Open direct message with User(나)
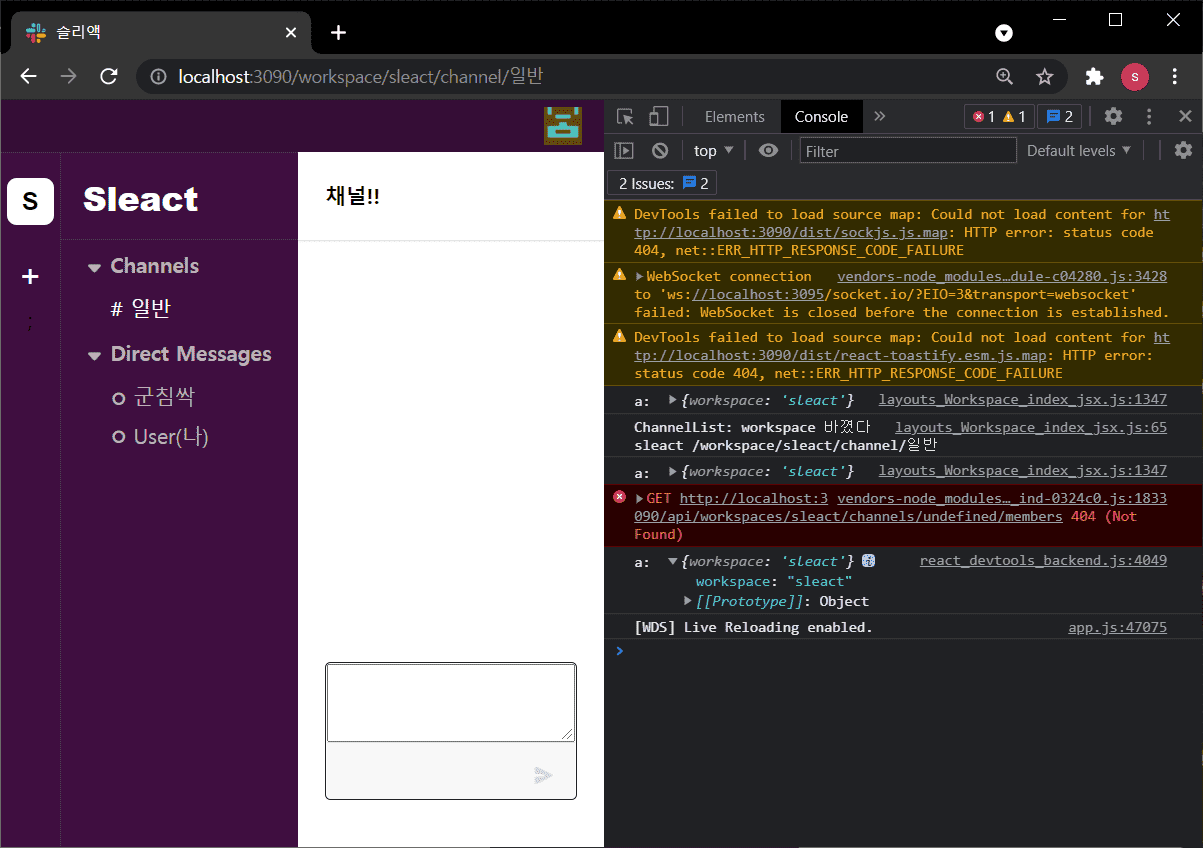This screenshot has height=848, width=1203. [x=161, y=437]
